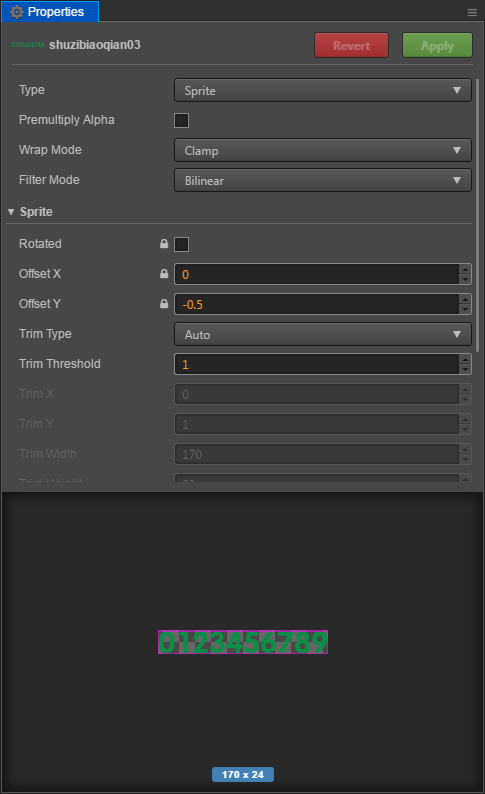This screenshot has height=794, width=485.
Task: Click the lock icon beside Offset Y
Action: point(164,303)
